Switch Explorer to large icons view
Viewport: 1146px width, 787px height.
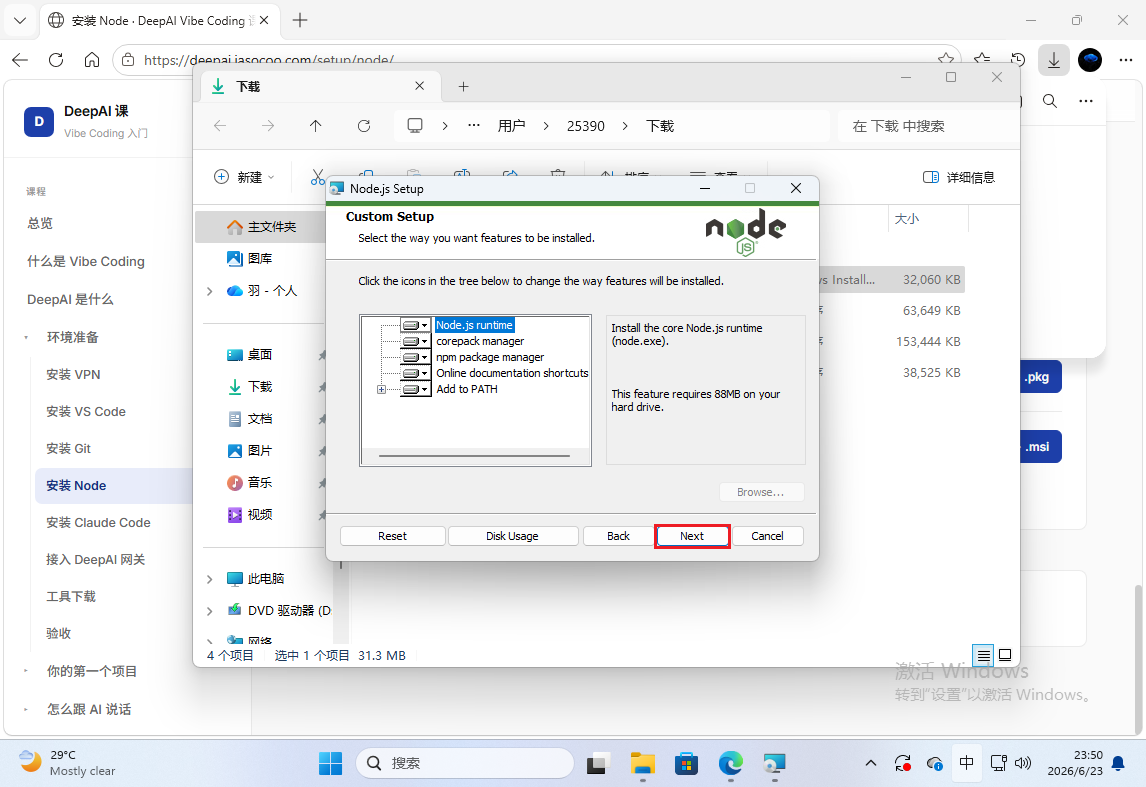pos(1005,655)
